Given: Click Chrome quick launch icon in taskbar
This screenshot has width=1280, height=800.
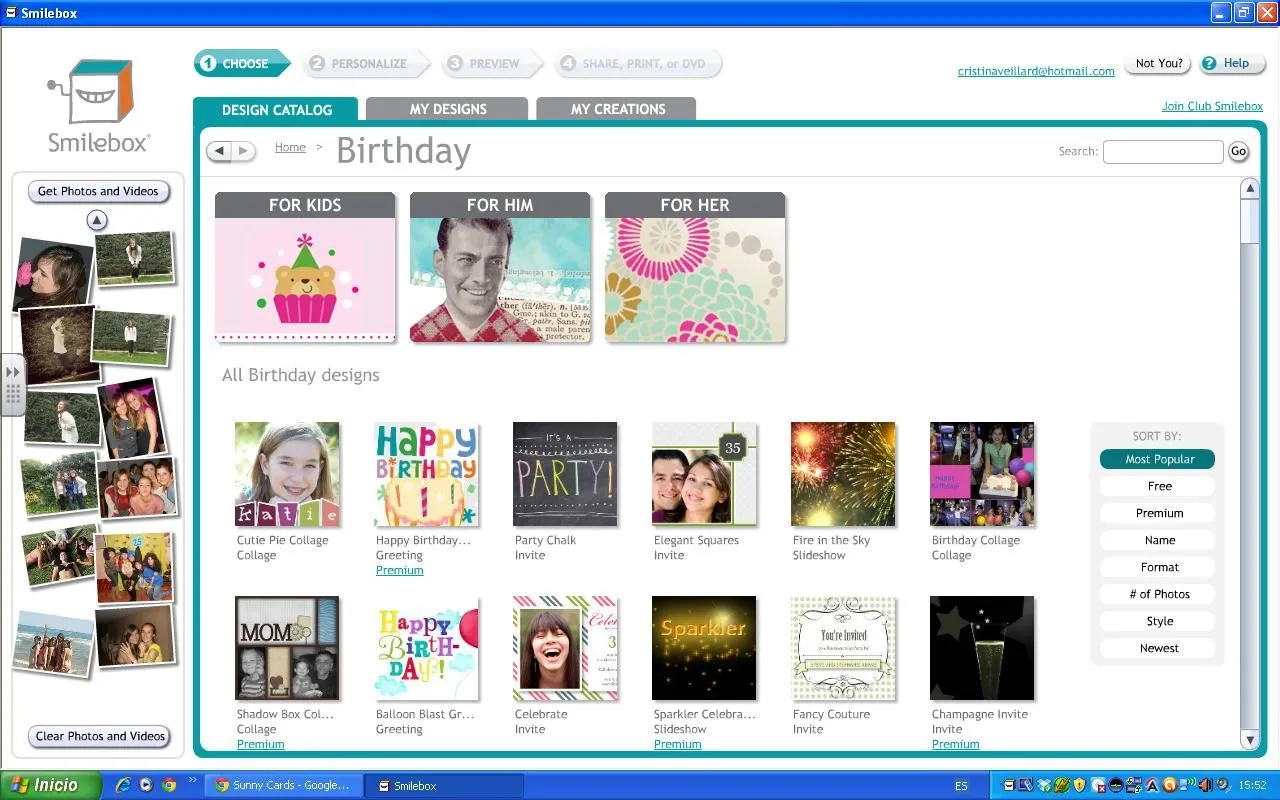Looking at the screenshot, I should click(x=170, y=785).
